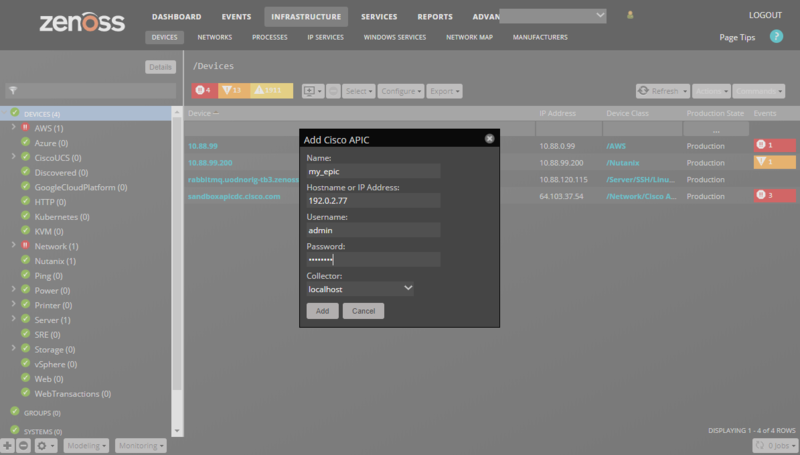The width and height of the screenshot is (800, 455).
Task: Click the error events count badge
Action: tap(234, 90)
